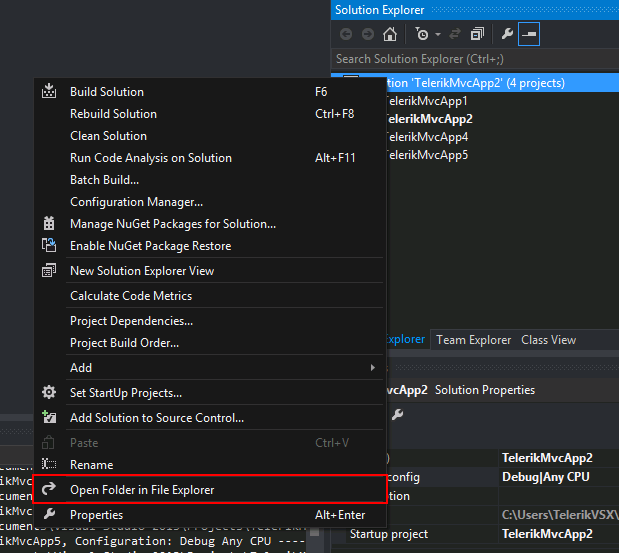
Task: Click the Startup project label
Action: (388, 534)
